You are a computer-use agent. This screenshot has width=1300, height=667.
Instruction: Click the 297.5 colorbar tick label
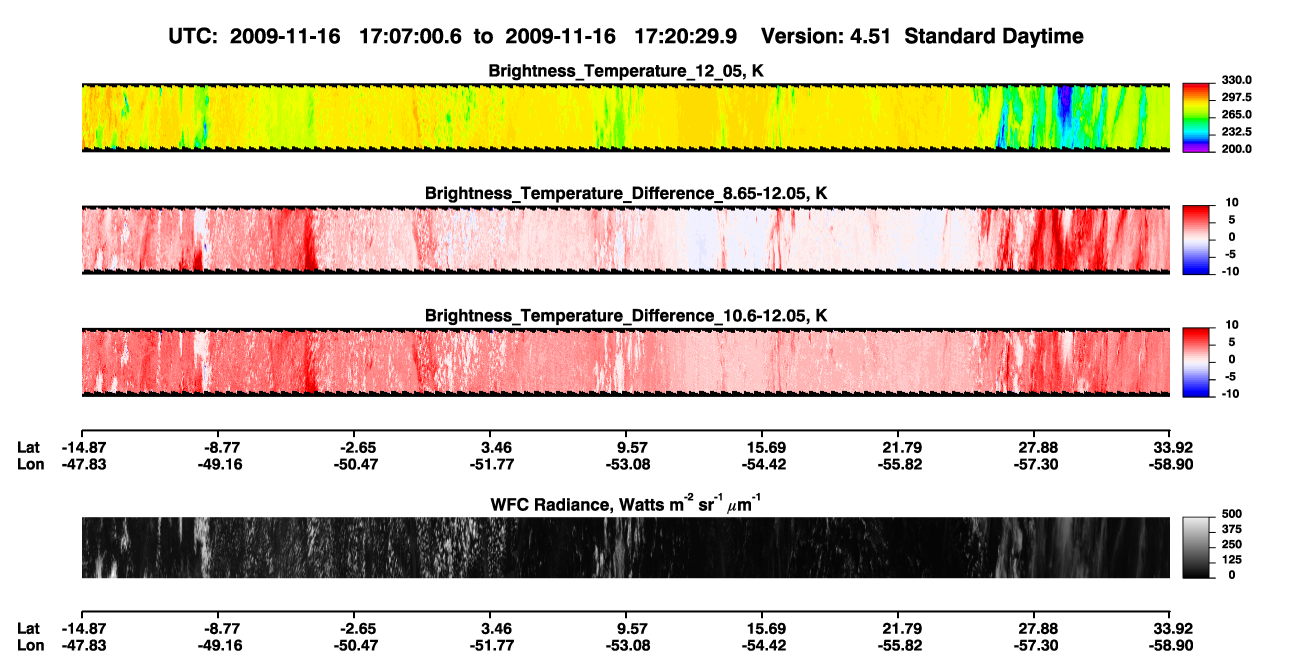click(1236, 98)
